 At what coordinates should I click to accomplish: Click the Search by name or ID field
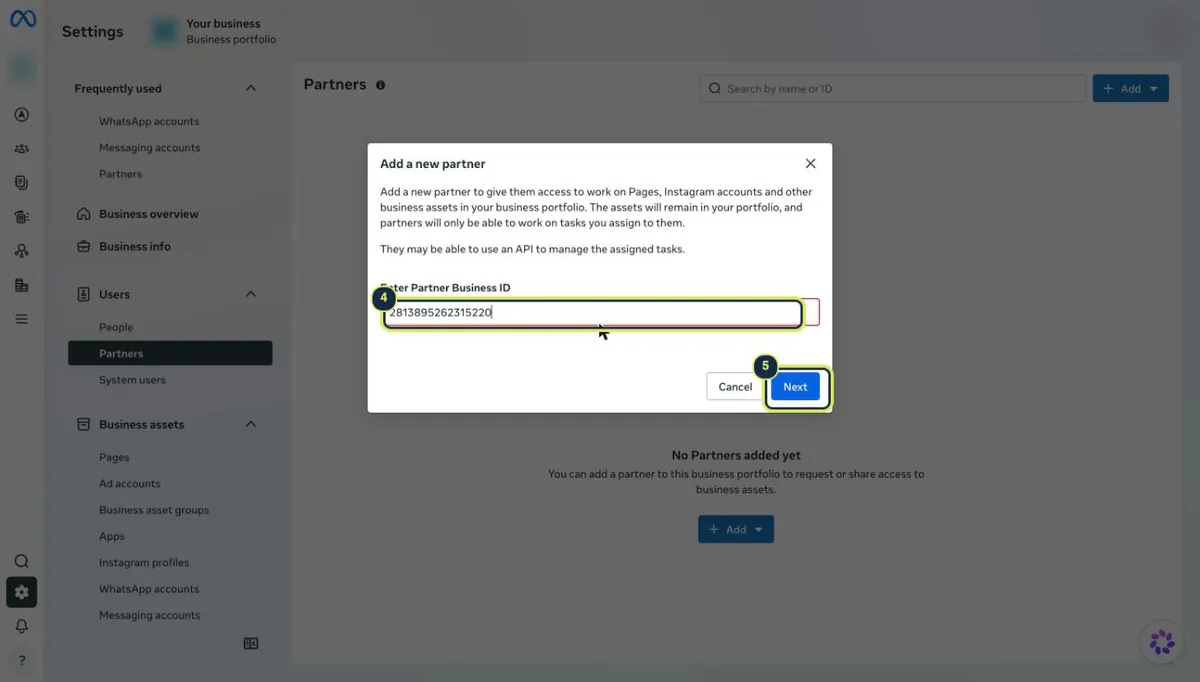point(892,89)
